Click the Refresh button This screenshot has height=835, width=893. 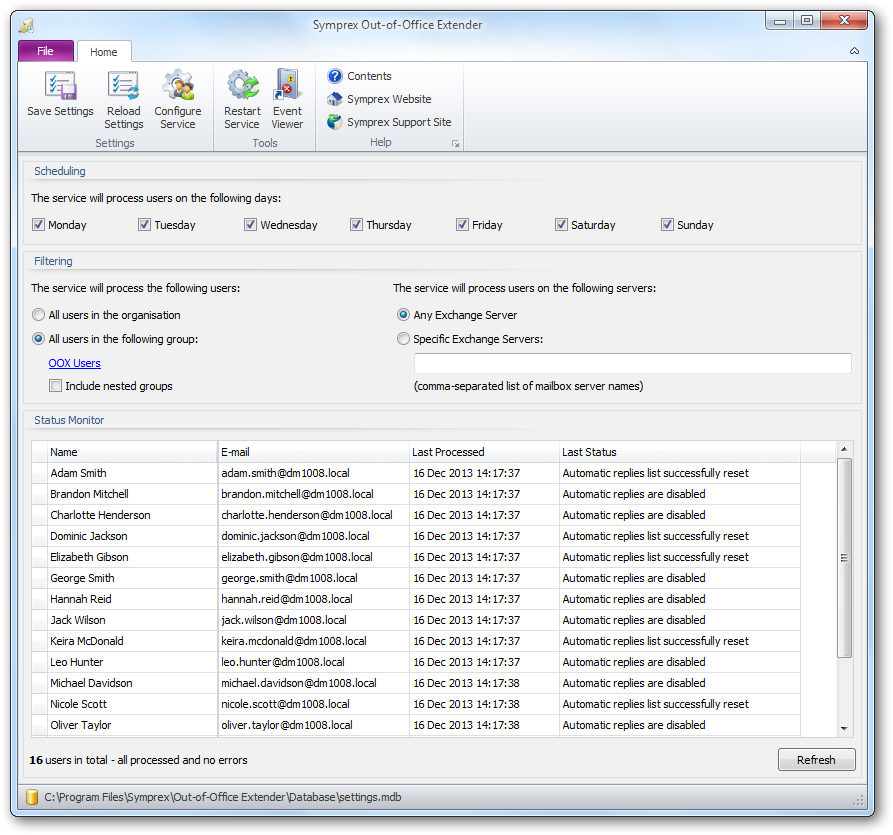[x=816, y=760]
